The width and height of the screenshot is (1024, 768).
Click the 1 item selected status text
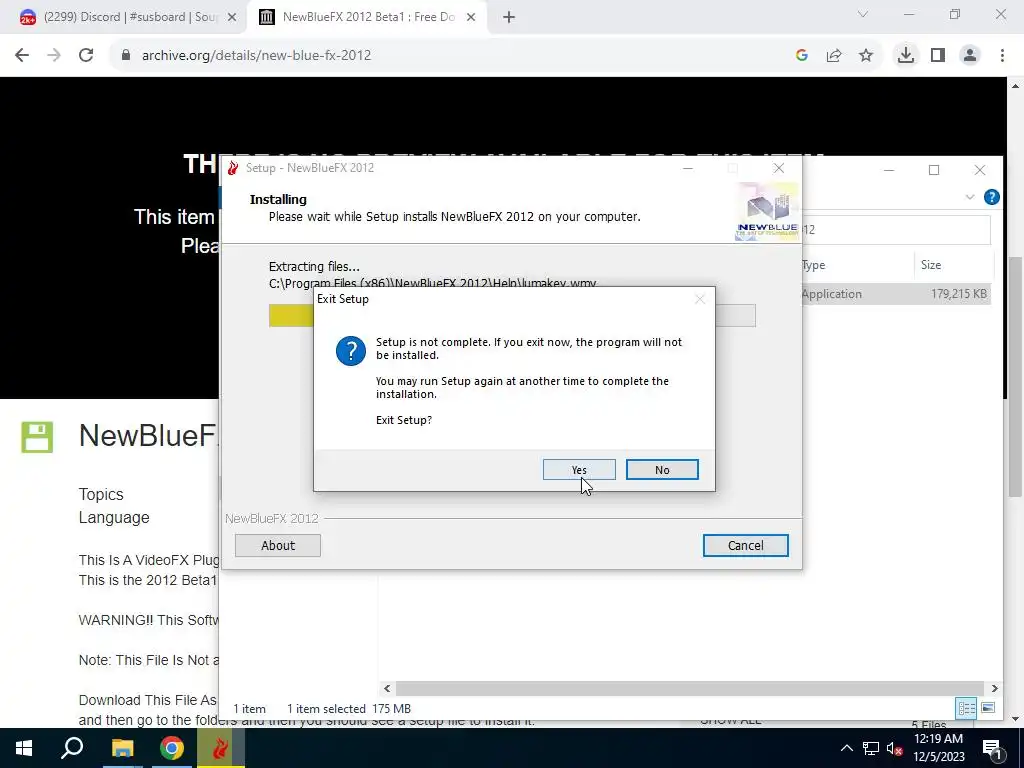tap(326, 709)
